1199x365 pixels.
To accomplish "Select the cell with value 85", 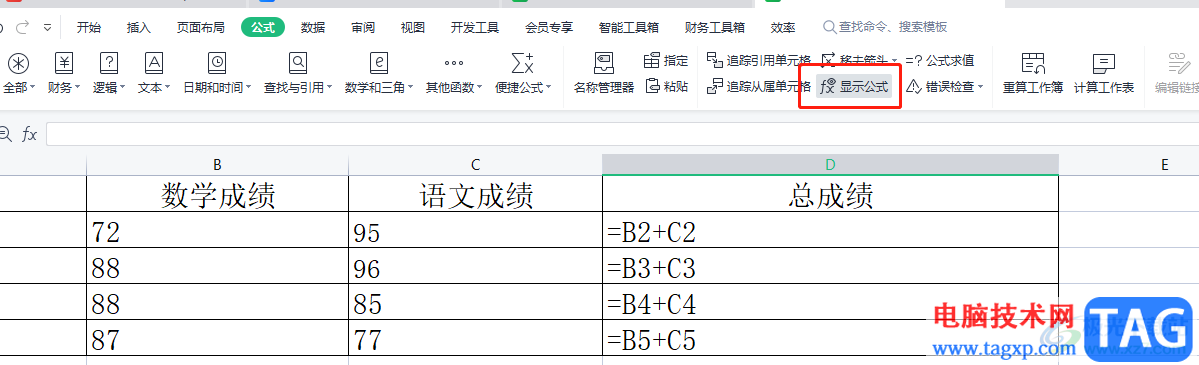I will point(475,302).
